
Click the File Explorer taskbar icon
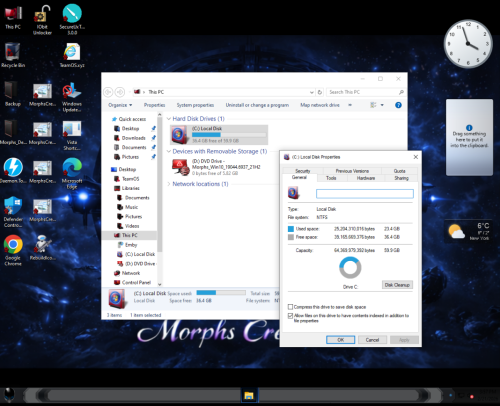point(249,396)
